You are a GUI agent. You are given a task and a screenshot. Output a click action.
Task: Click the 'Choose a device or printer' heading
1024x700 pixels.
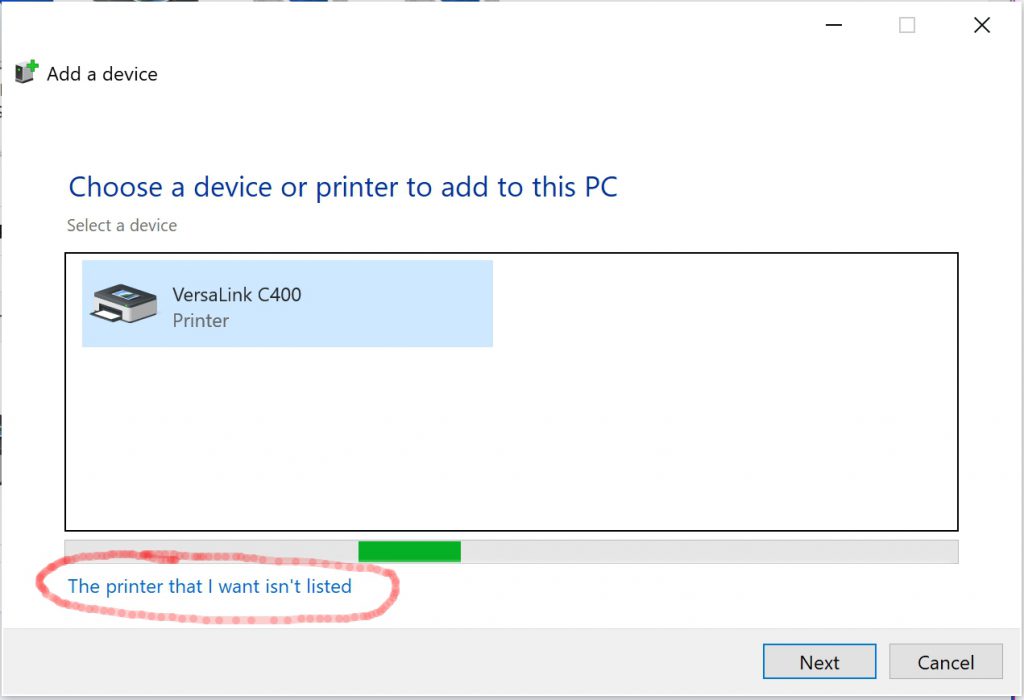pyautogui.click(x=343, y=187)
